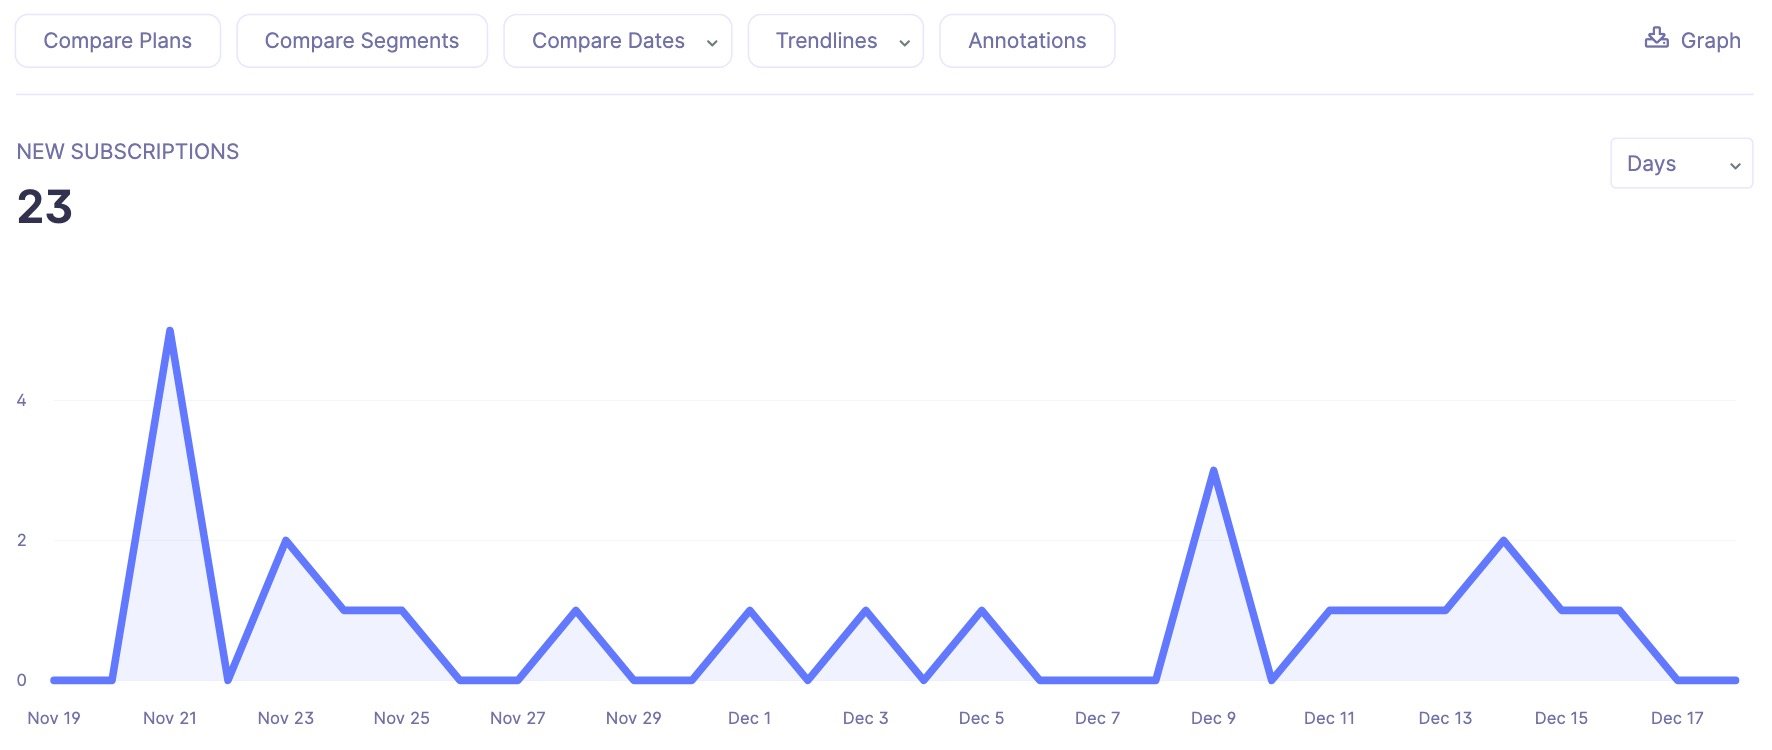Click the 4 on the y-axis
Screen dimensions: 1772x750
21,399
